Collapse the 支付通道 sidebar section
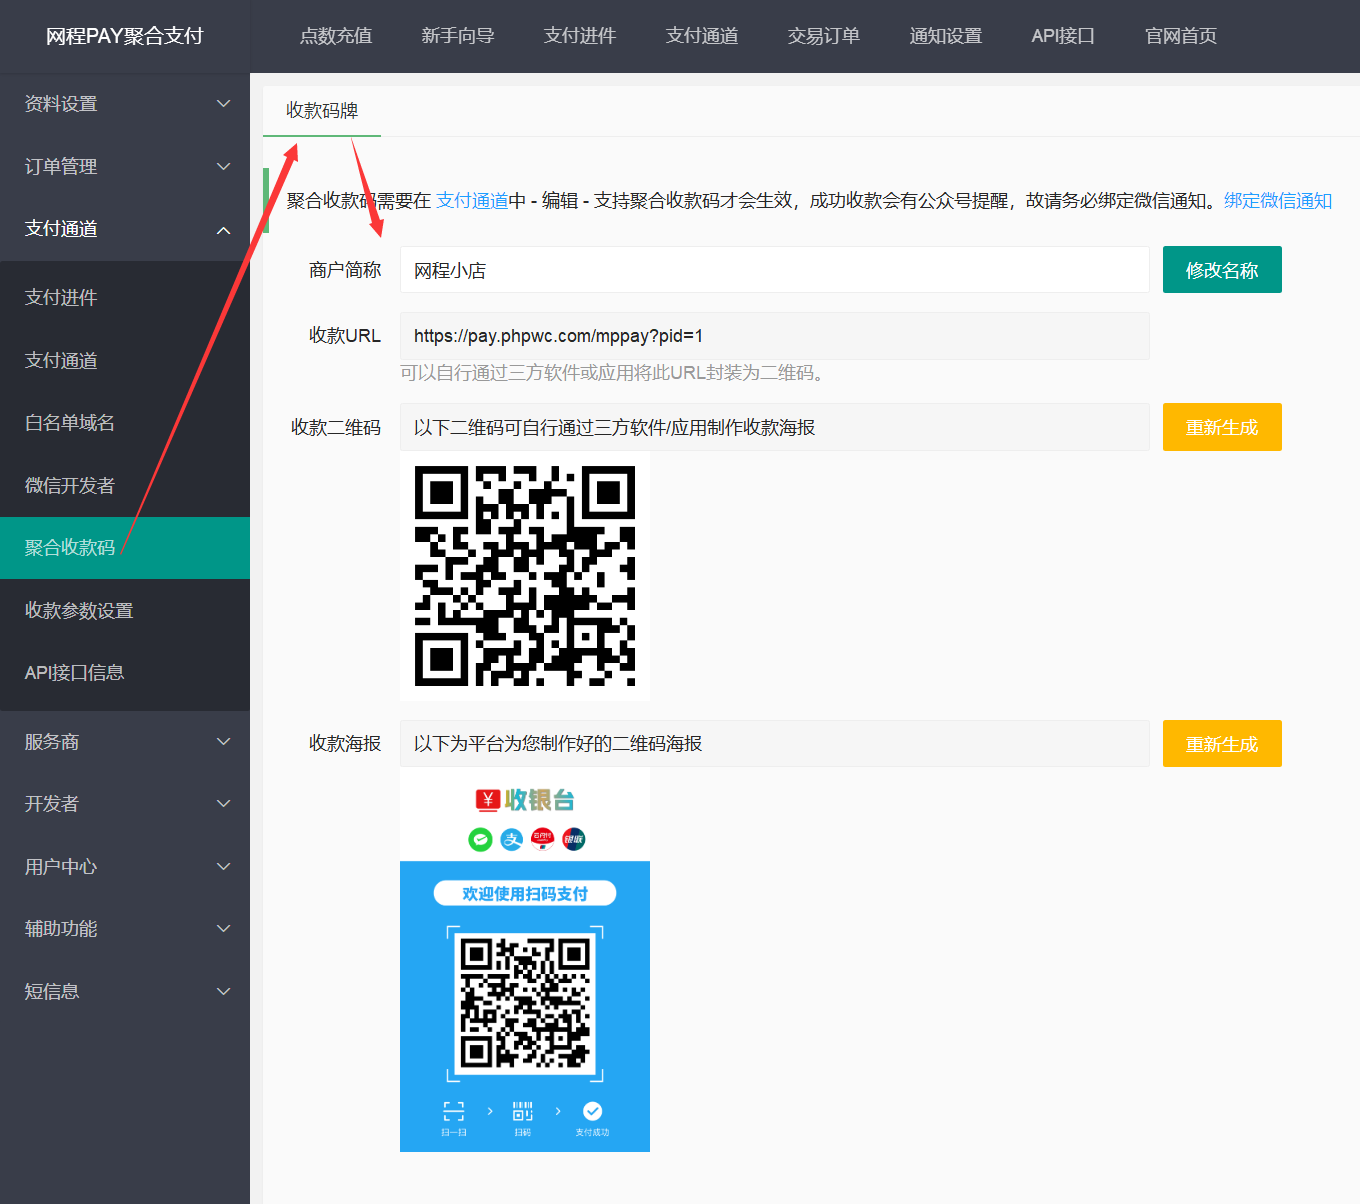The width and height of the screenshot is (1360, 1204). [x=124, y=229]
